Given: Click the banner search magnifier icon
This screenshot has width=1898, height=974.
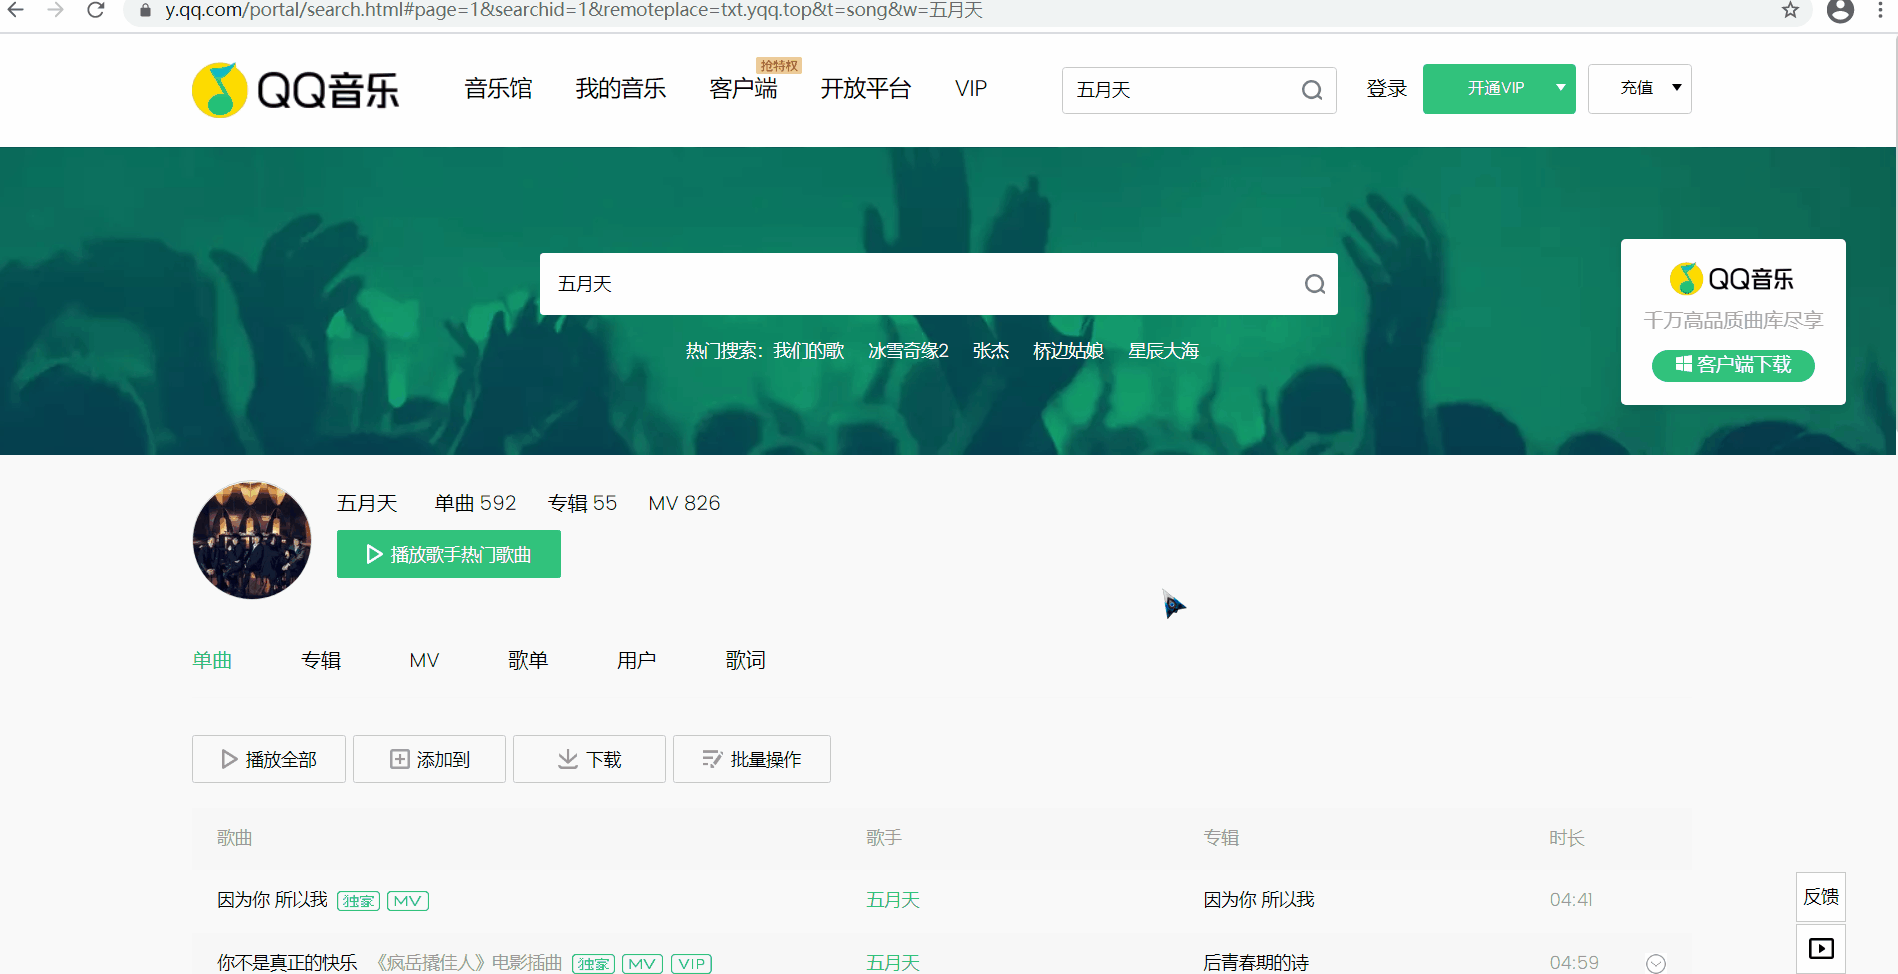Looking at the screenshot, I should [x=1315, y=284].
